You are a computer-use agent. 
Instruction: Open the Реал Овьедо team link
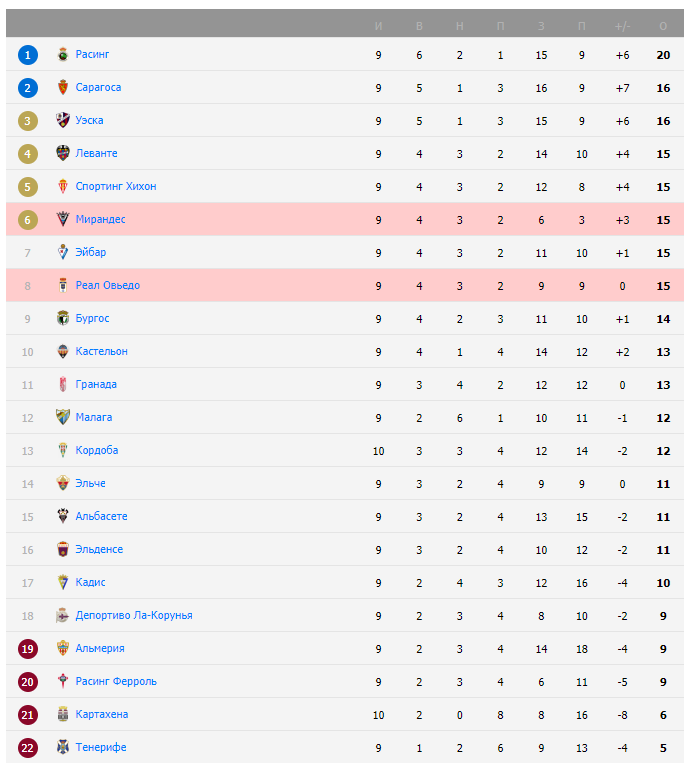(107, 285)
